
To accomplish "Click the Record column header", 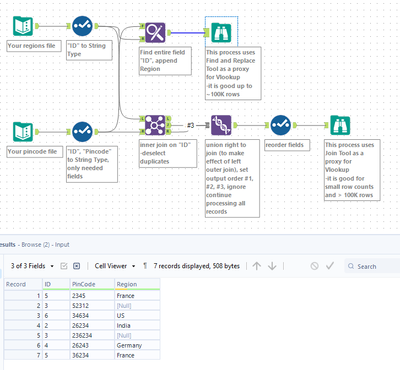I will tap(23, 284).
